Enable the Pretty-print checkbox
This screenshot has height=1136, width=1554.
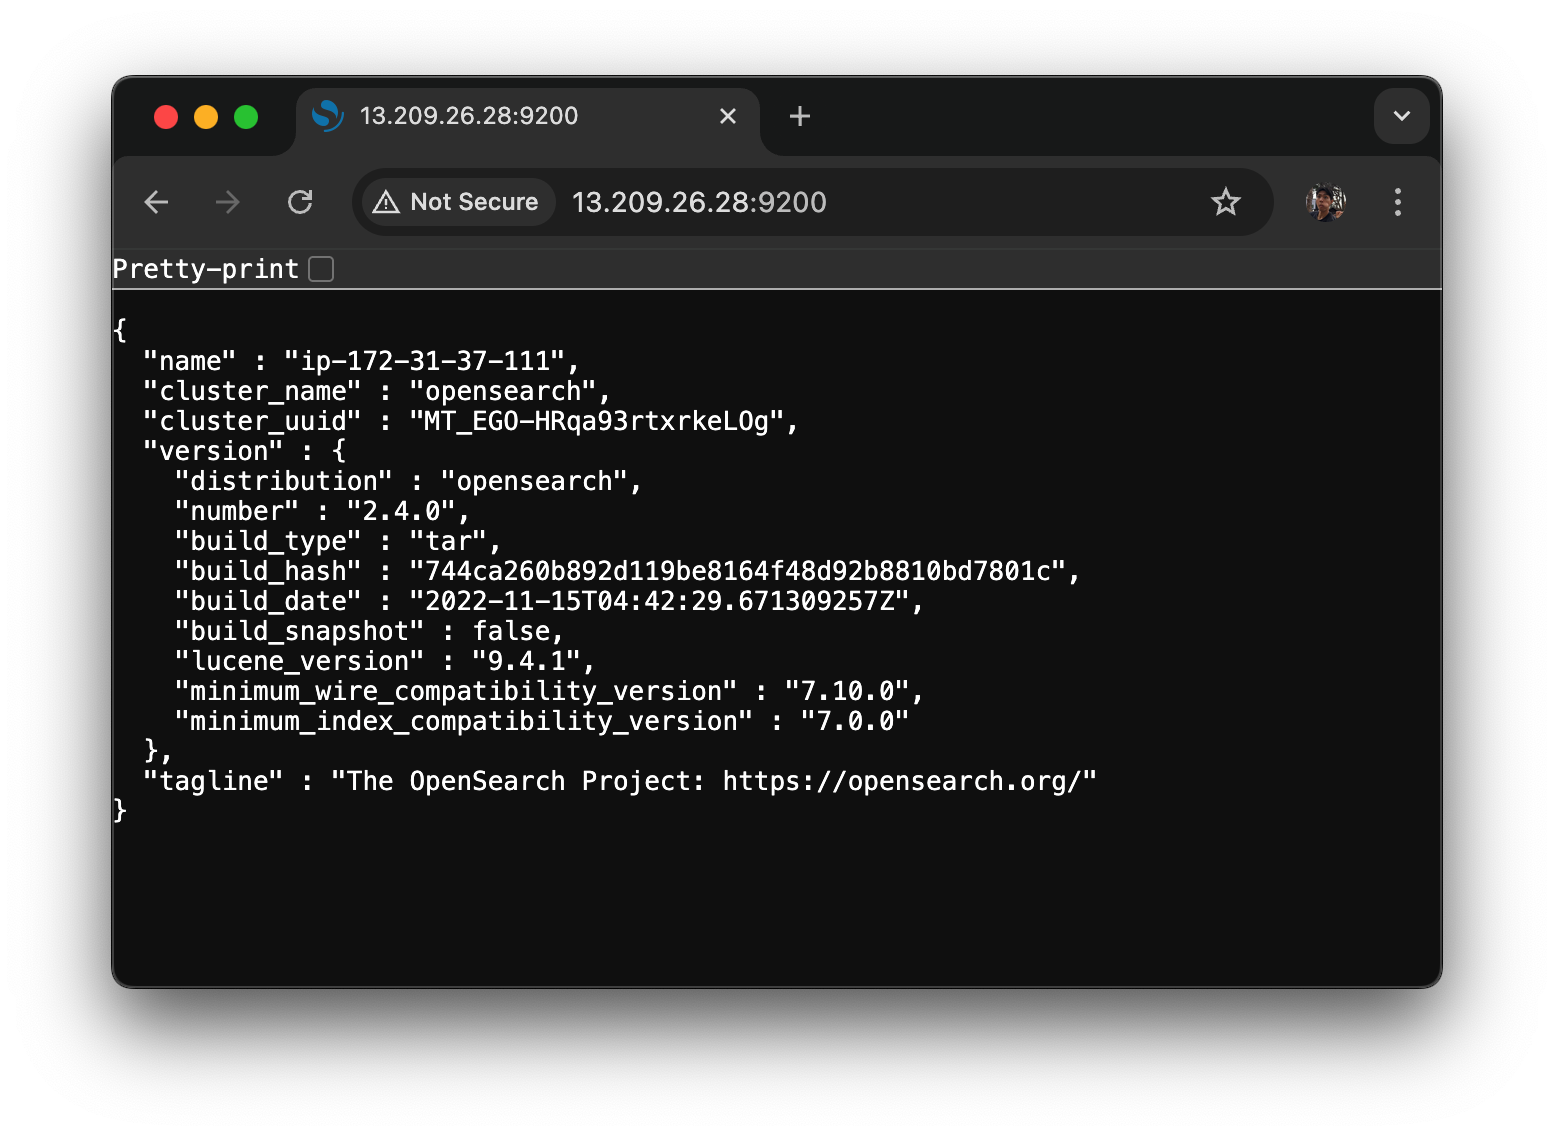(x=321, y=269)
